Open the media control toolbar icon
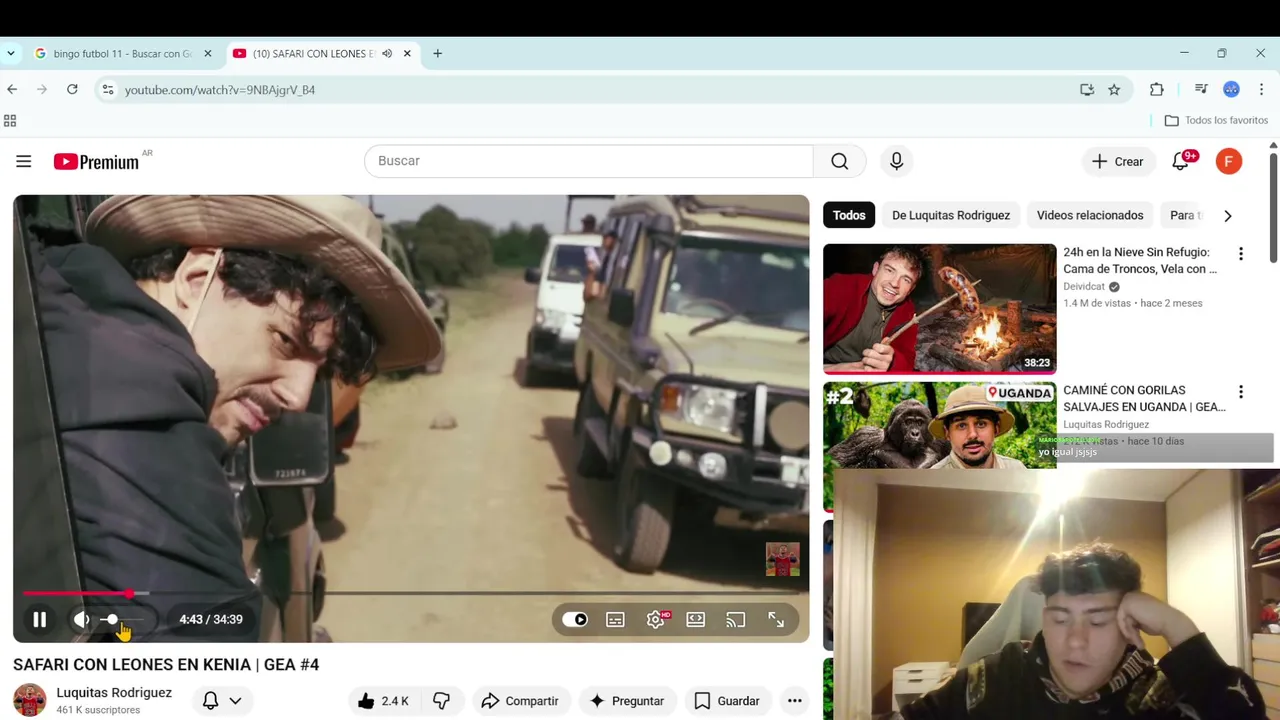This screenshot has width=1280, height=720. pos(1202,89)
